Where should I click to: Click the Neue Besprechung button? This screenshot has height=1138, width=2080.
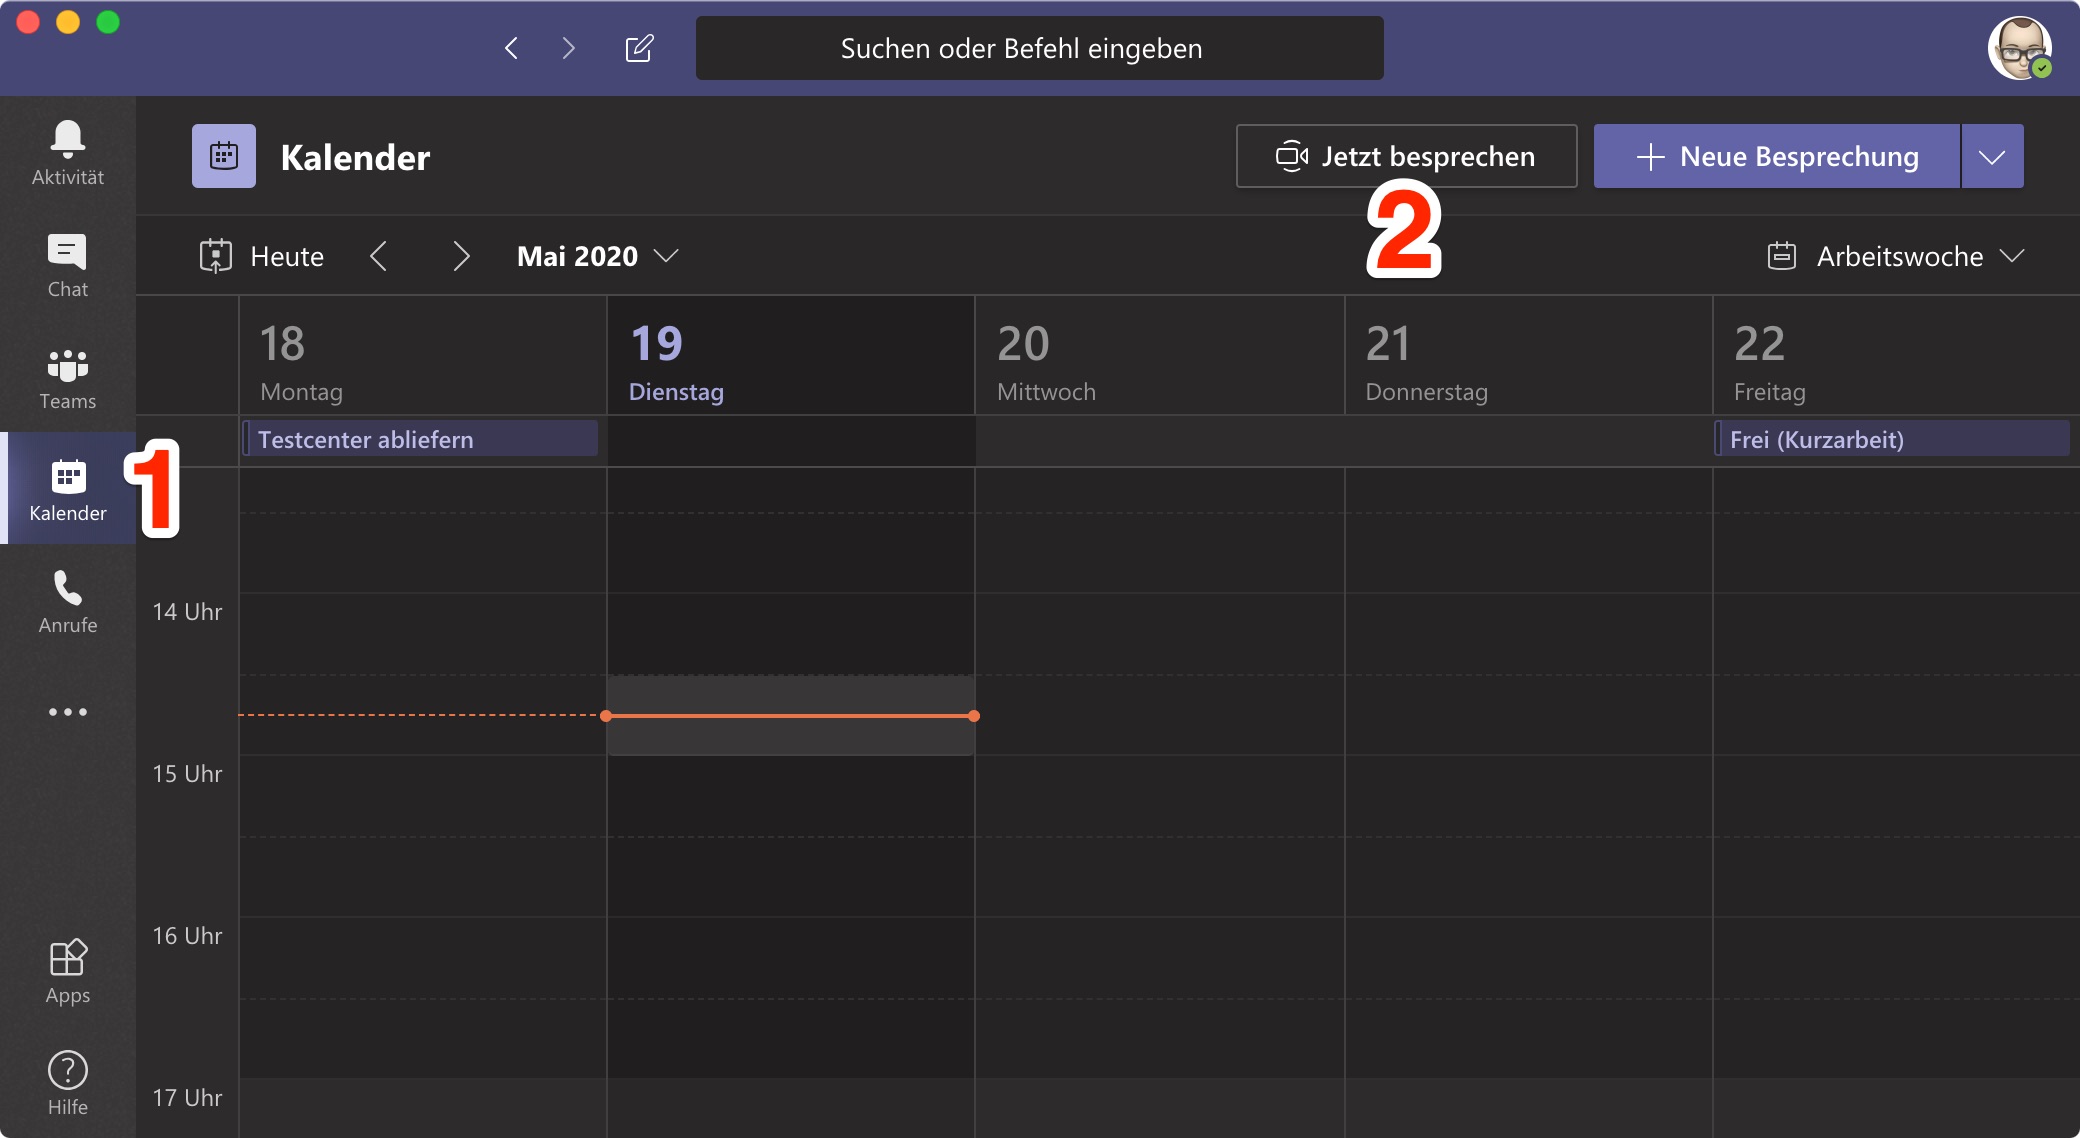click(1777, 156)
